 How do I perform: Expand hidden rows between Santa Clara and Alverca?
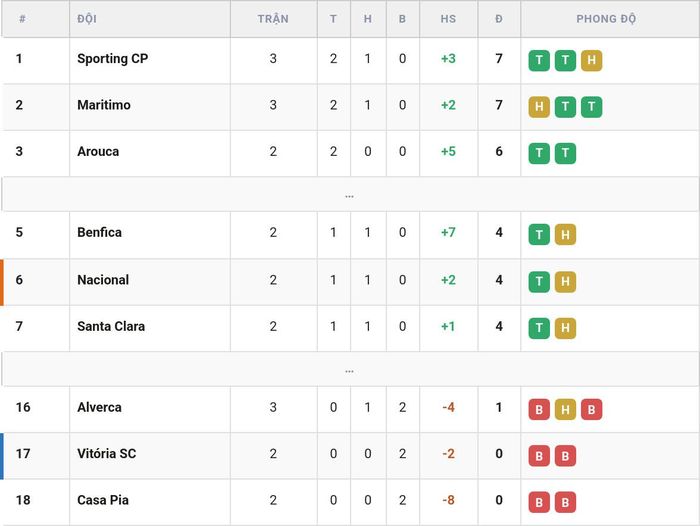click(x=350, y=369)
